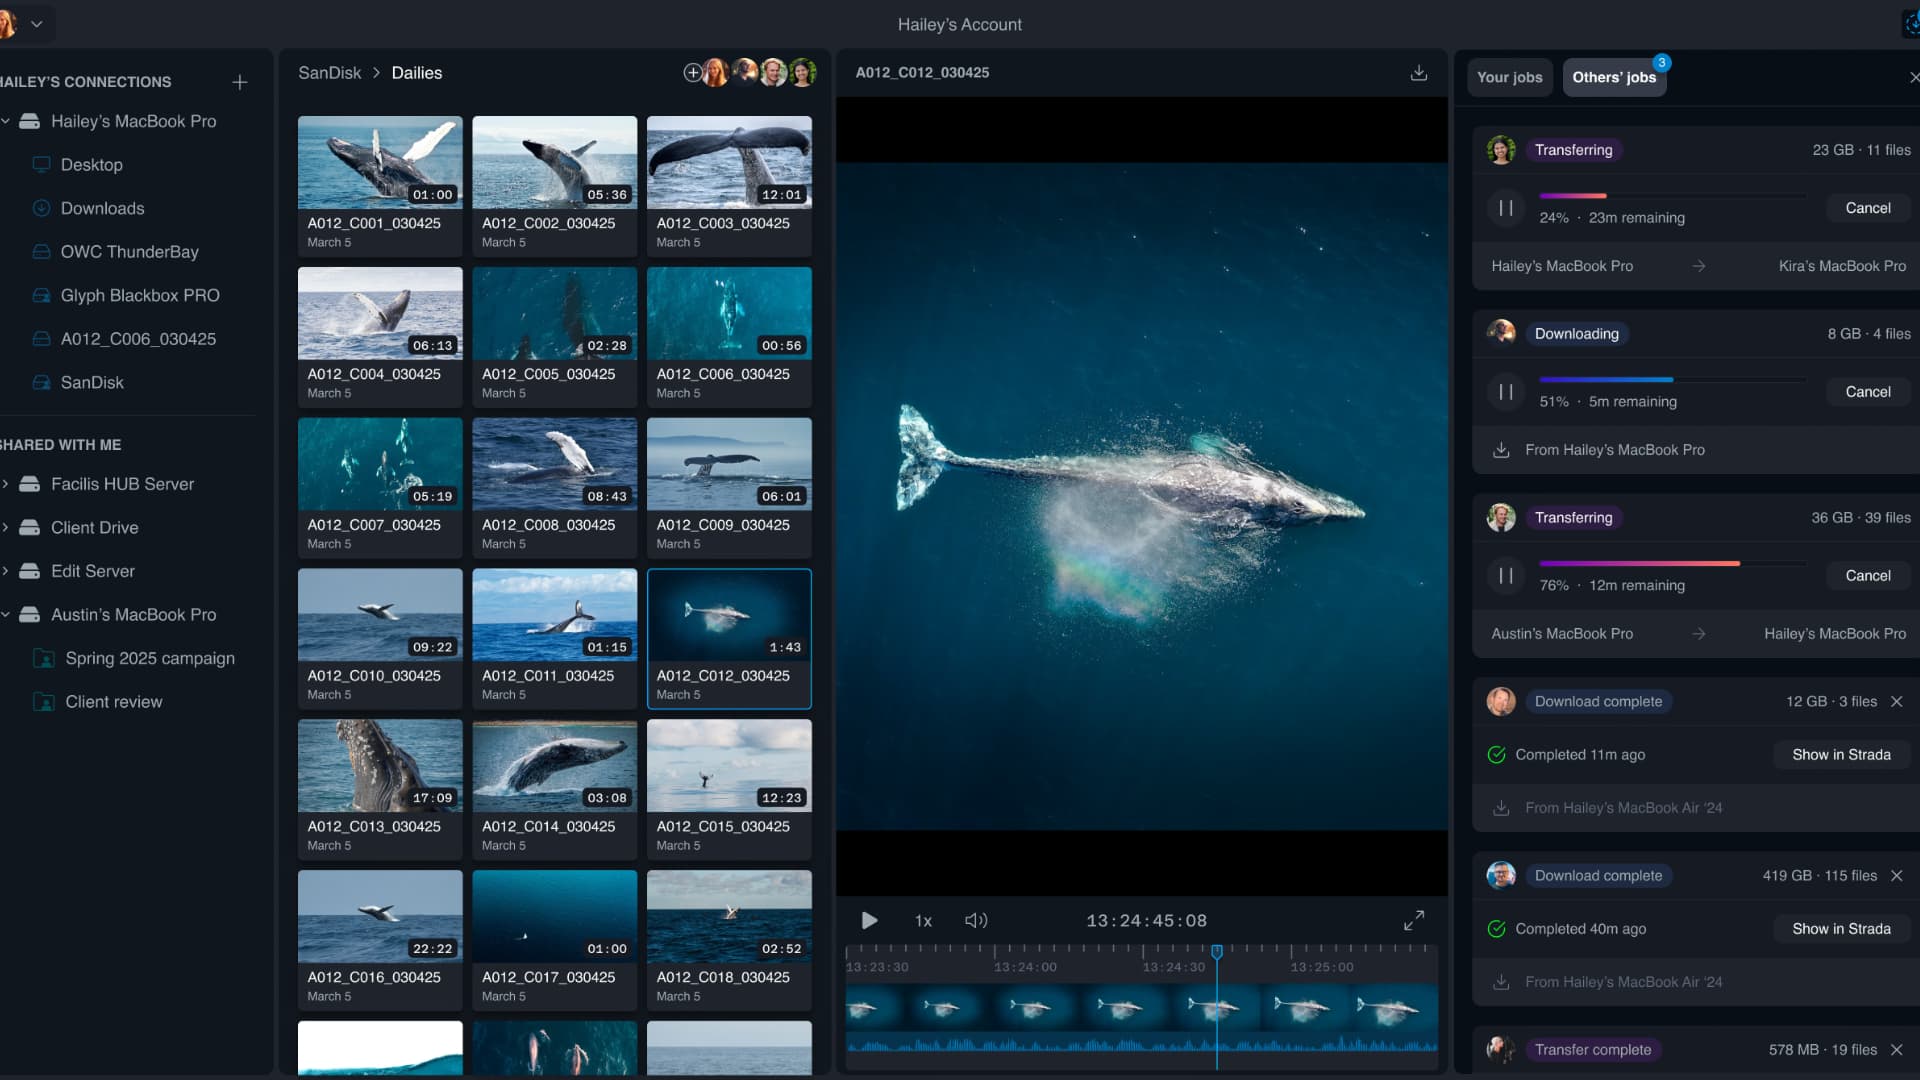Image resolution: width=1920 pixels, height=1080 pixels.
Task: Select the A012_C013_030425 thumbnail
Action: [380, 766]
